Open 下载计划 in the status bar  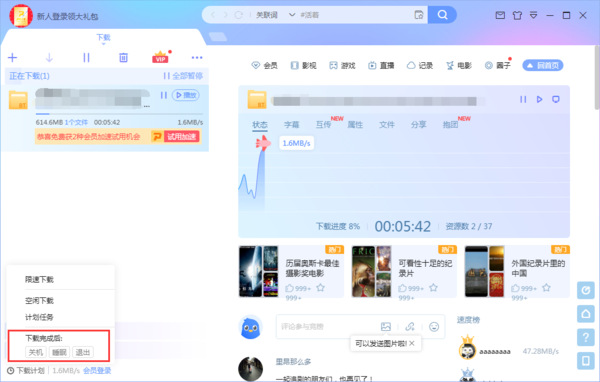26,371
